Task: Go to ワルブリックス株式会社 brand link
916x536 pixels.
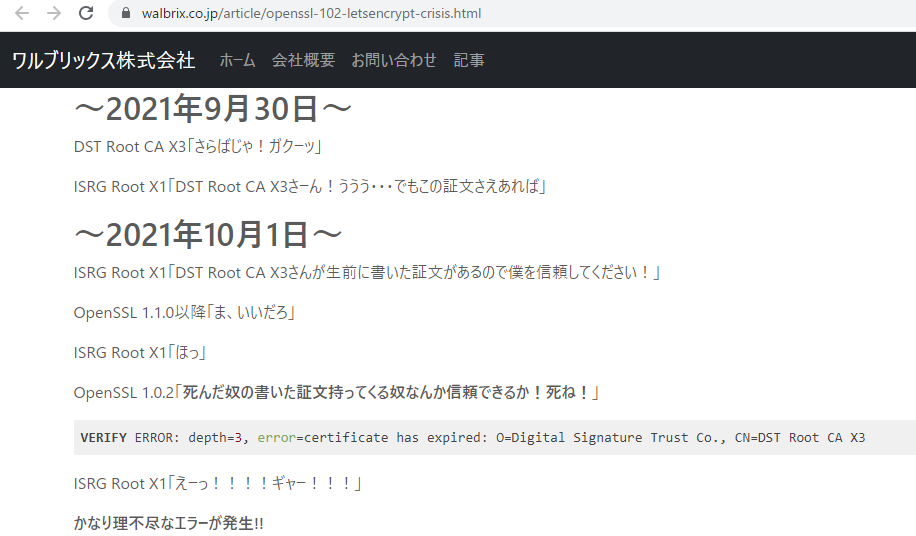Action: [103, 60]
